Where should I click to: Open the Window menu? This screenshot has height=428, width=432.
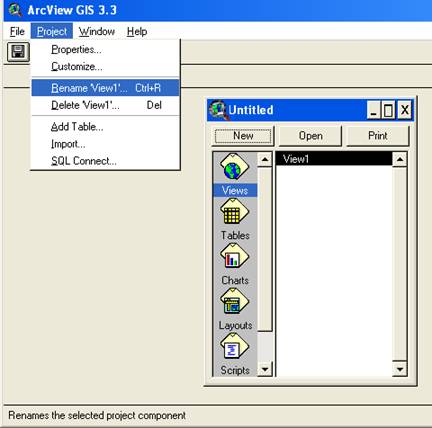(x=97, y=31)
